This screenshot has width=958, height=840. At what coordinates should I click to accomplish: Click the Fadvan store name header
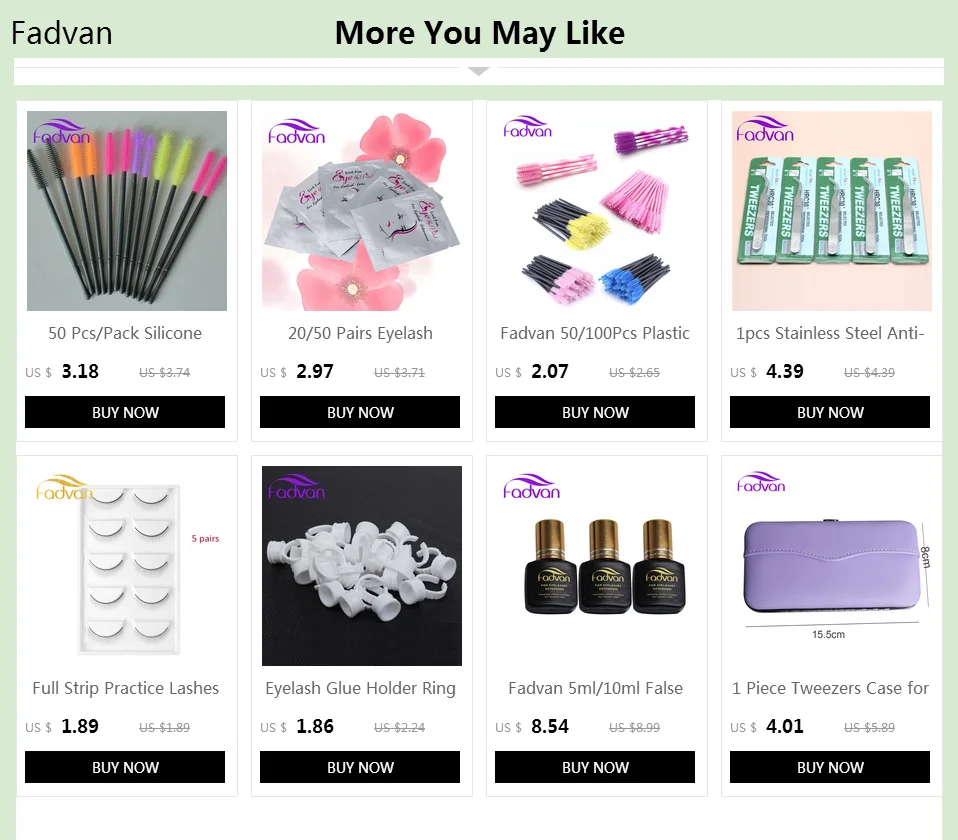coord(62,33)
